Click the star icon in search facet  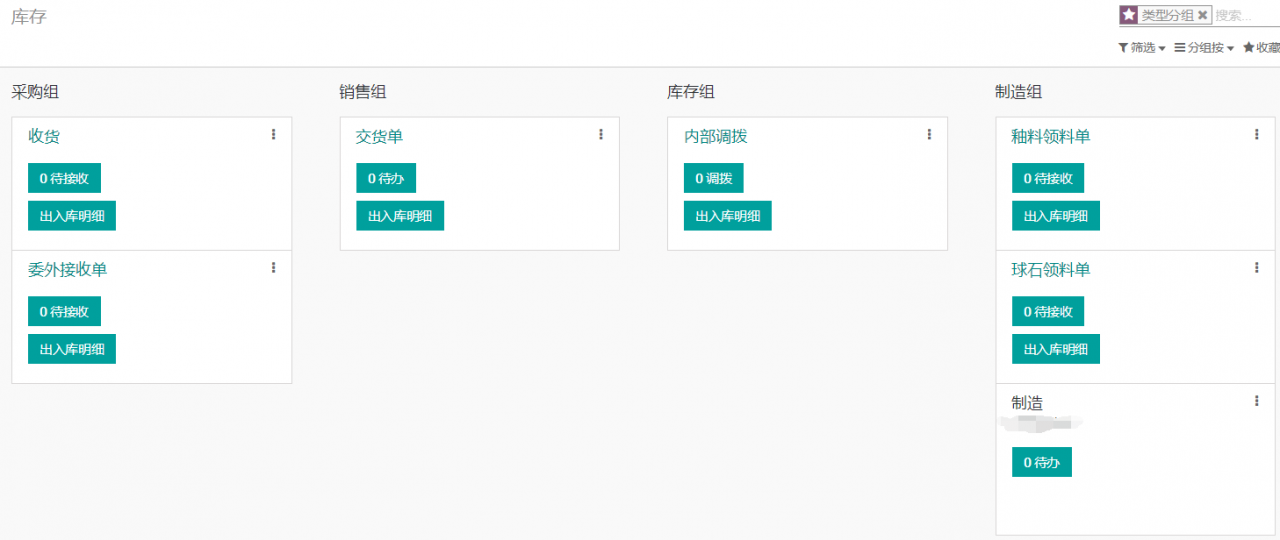pyautogui.click(x=1129, y=15)
